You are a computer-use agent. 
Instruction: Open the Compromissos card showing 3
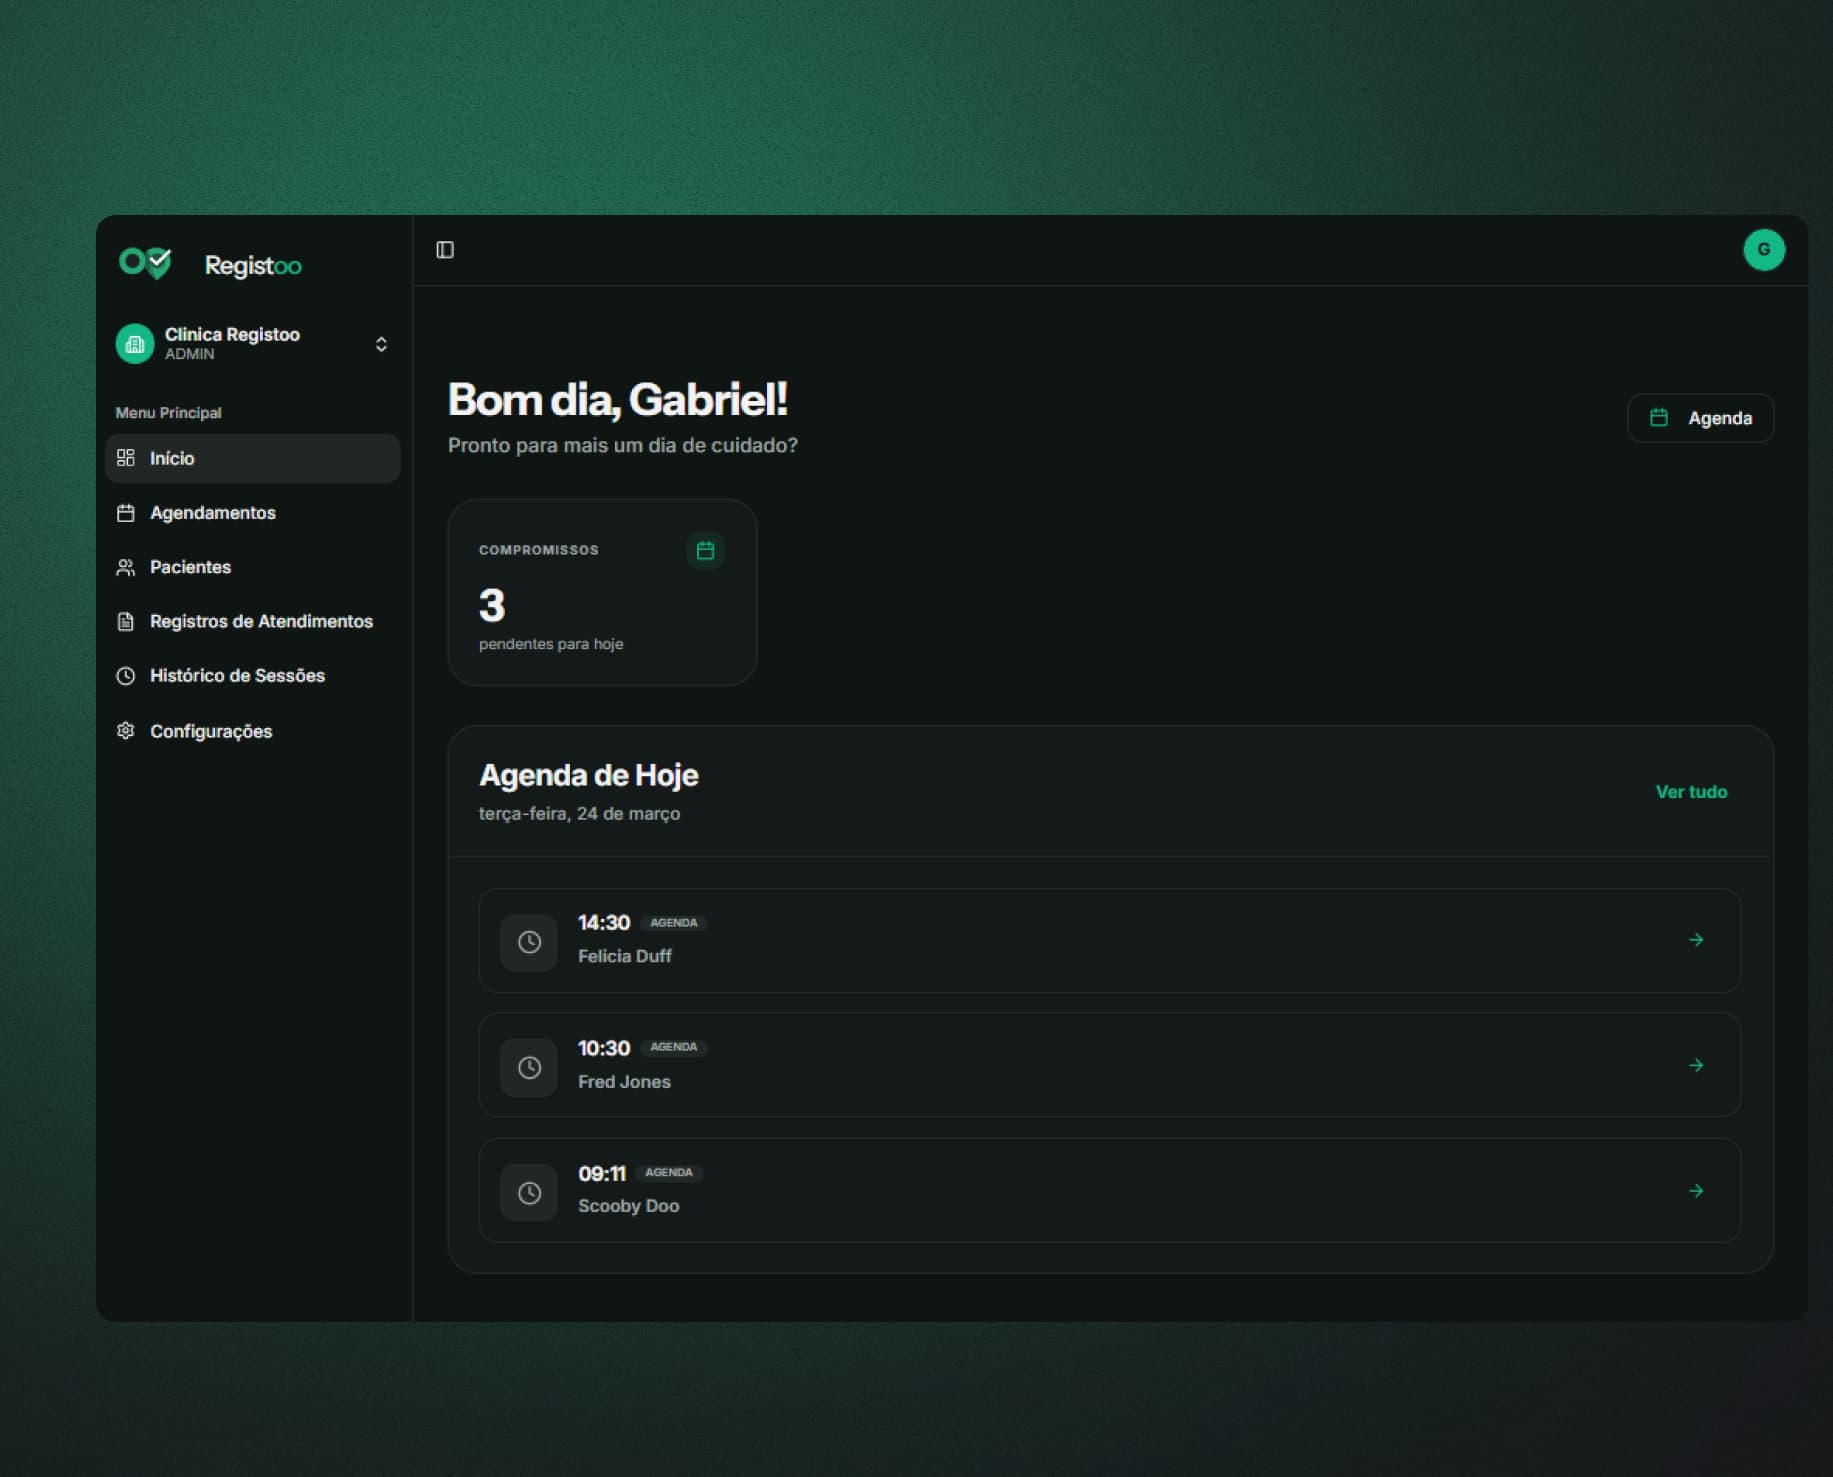[x=602, y=592]
